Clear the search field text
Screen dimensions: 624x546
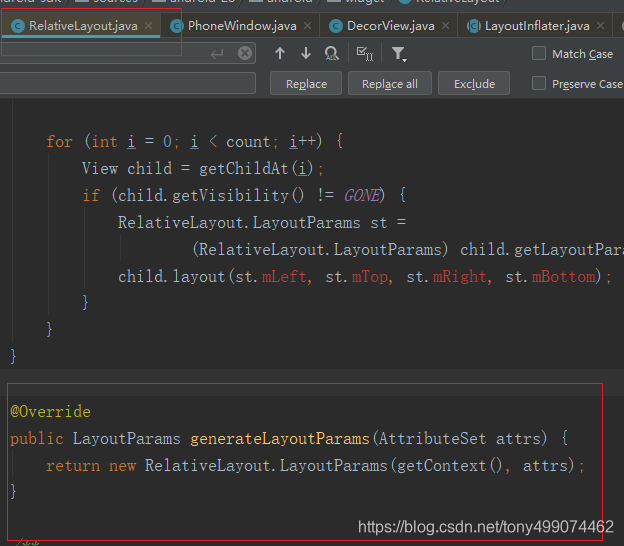(245, 53)
